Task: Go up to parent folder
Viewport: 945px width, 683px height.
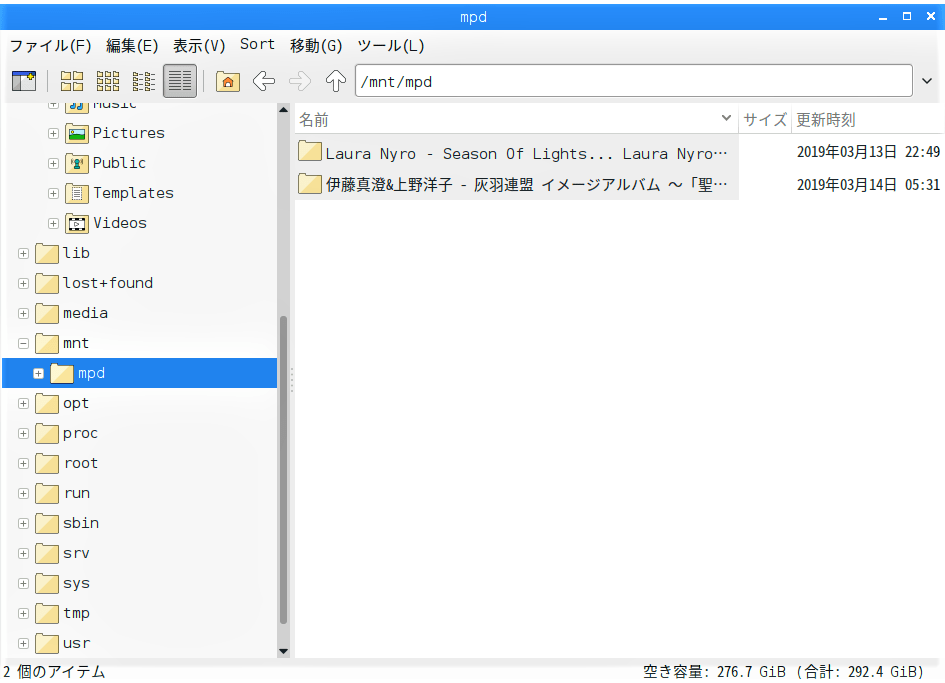Action: pyautogui.click(x=336, y=81)
